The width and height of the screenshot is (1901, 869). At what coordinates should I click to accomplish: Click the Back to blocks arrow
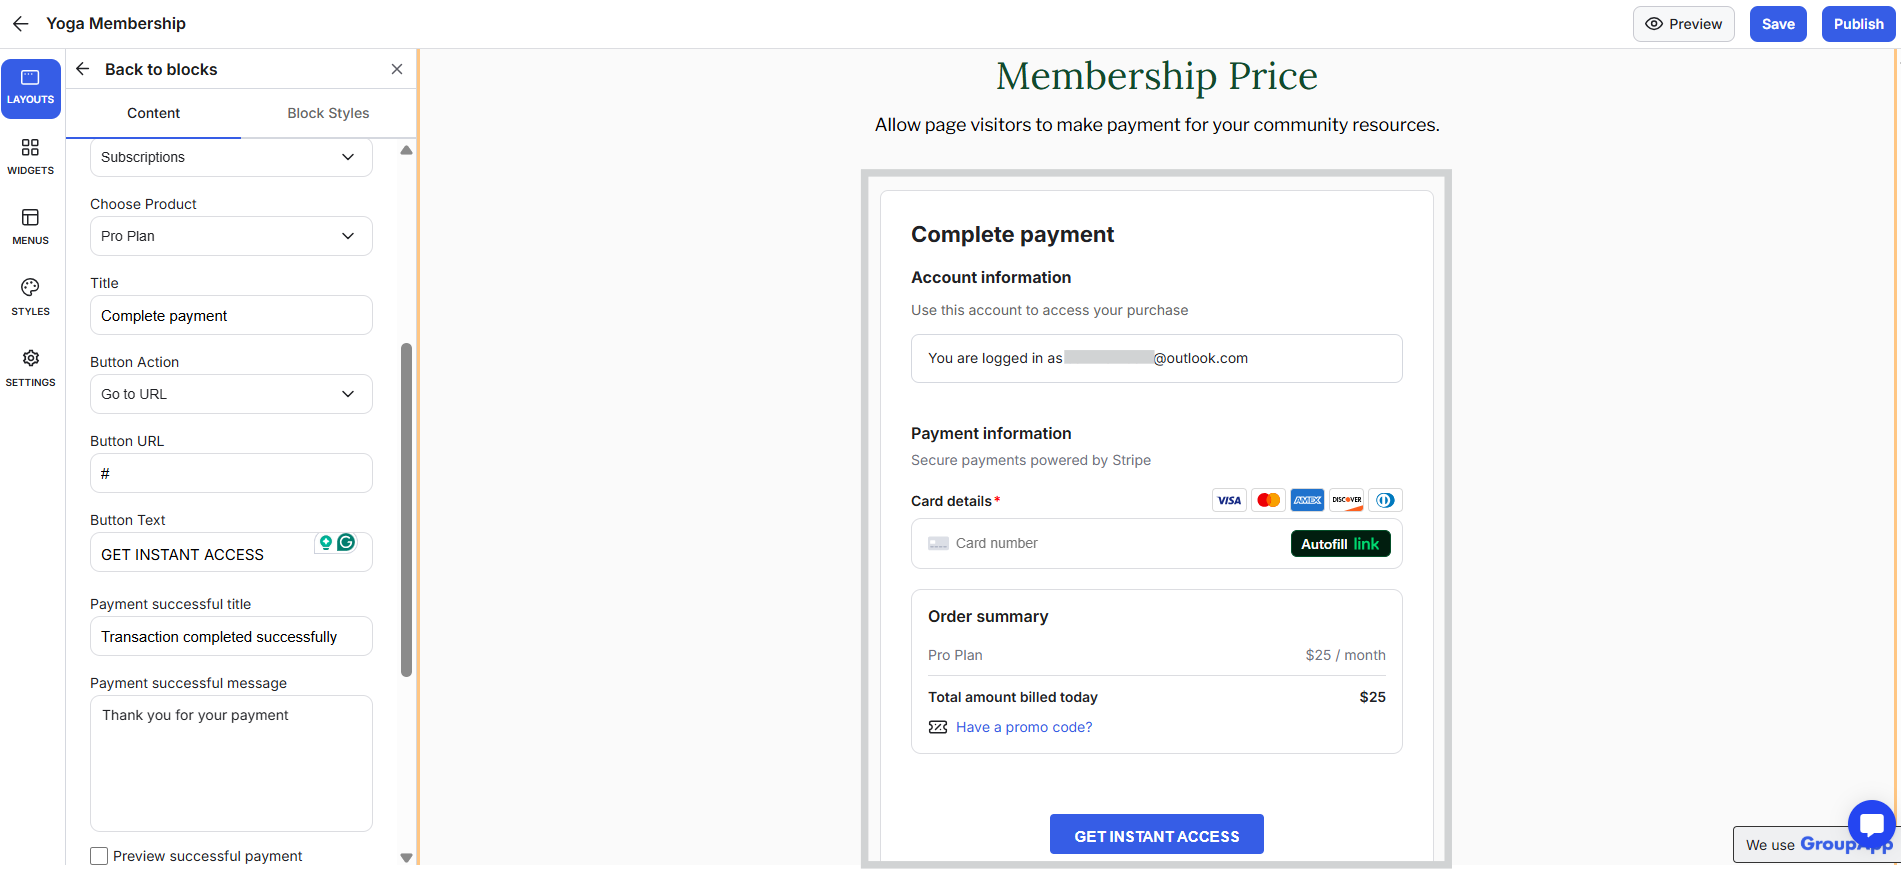83,69
